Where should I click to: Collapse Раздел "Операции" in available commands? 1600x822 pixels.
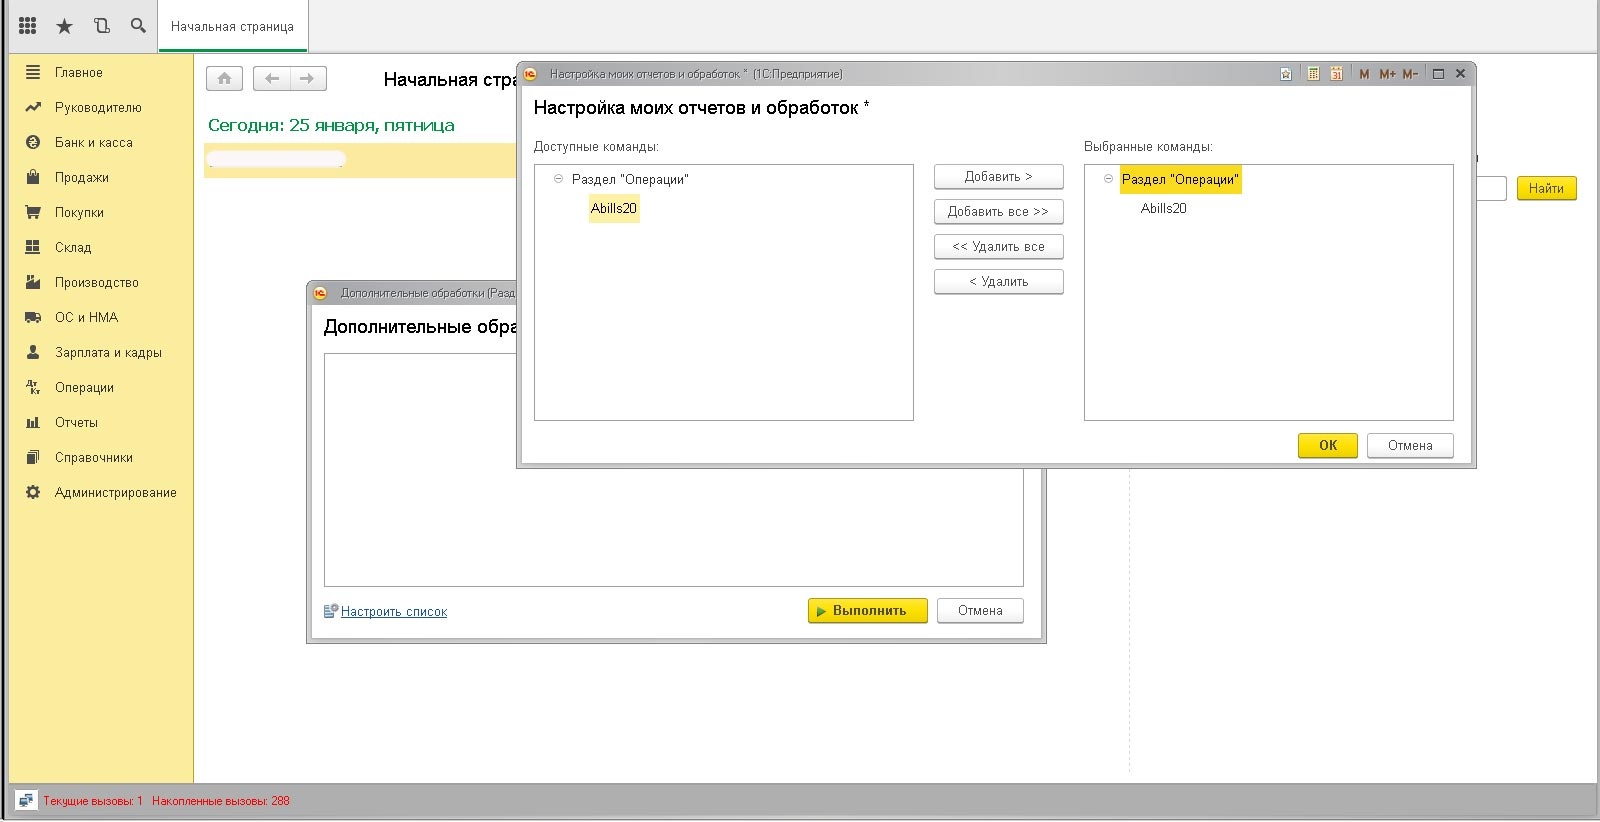coord(558,179)
